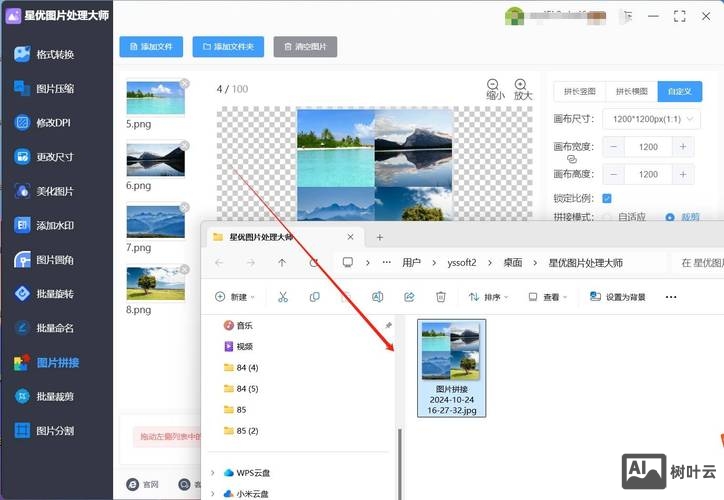
Task: Expand the WPS云盘 tree node
Action: 212,473
